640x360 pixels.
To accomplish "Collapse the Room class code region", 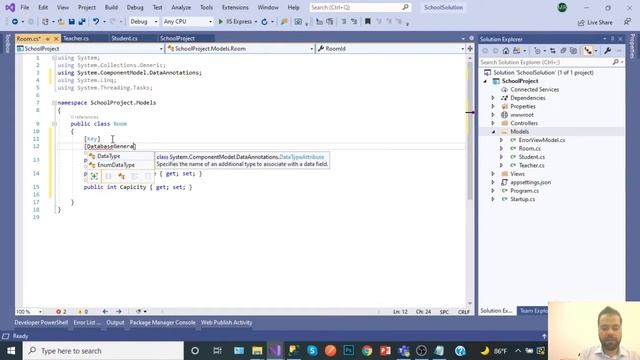I will (x=54, y=124).
